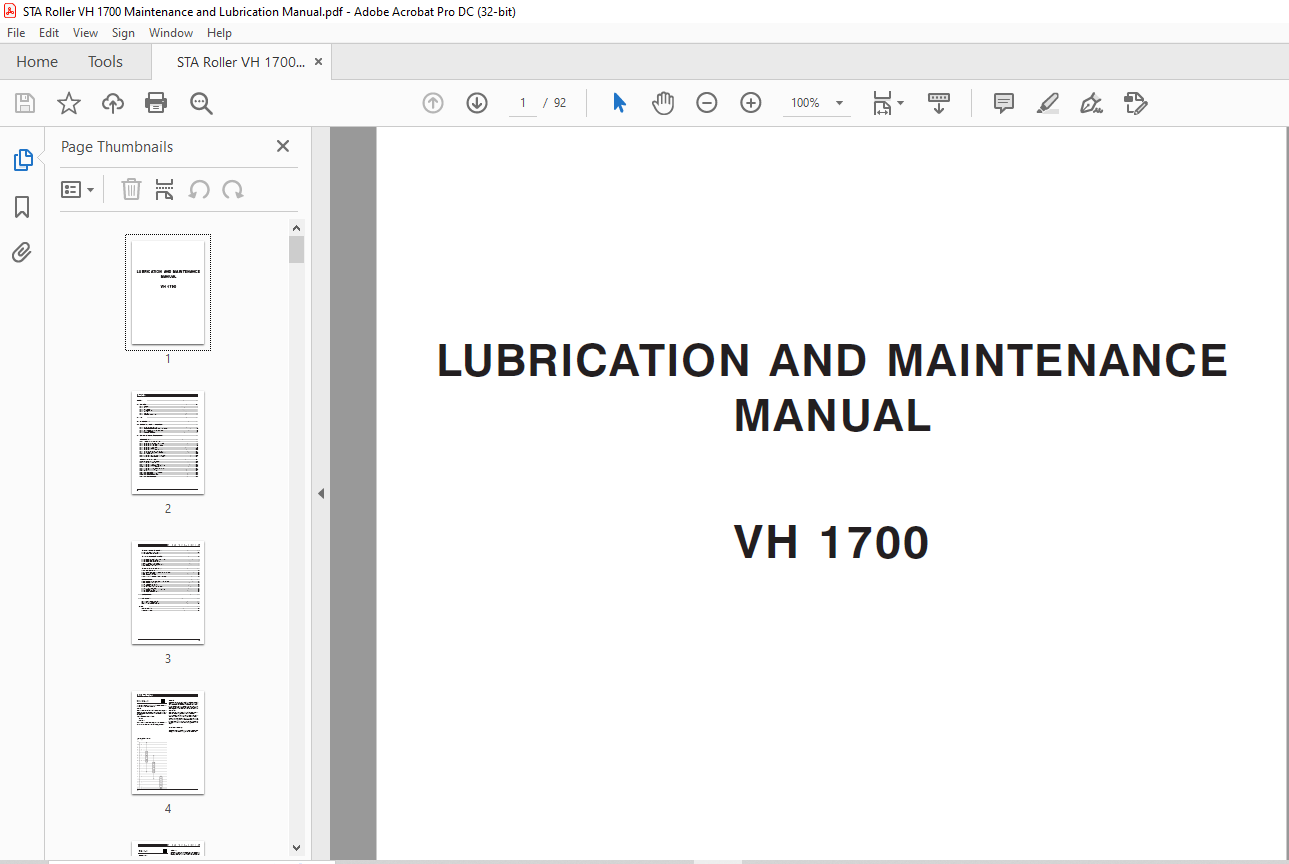This screenshot has height=864, width=1289.
Task: Go to next page arrow
Action: 477,103
